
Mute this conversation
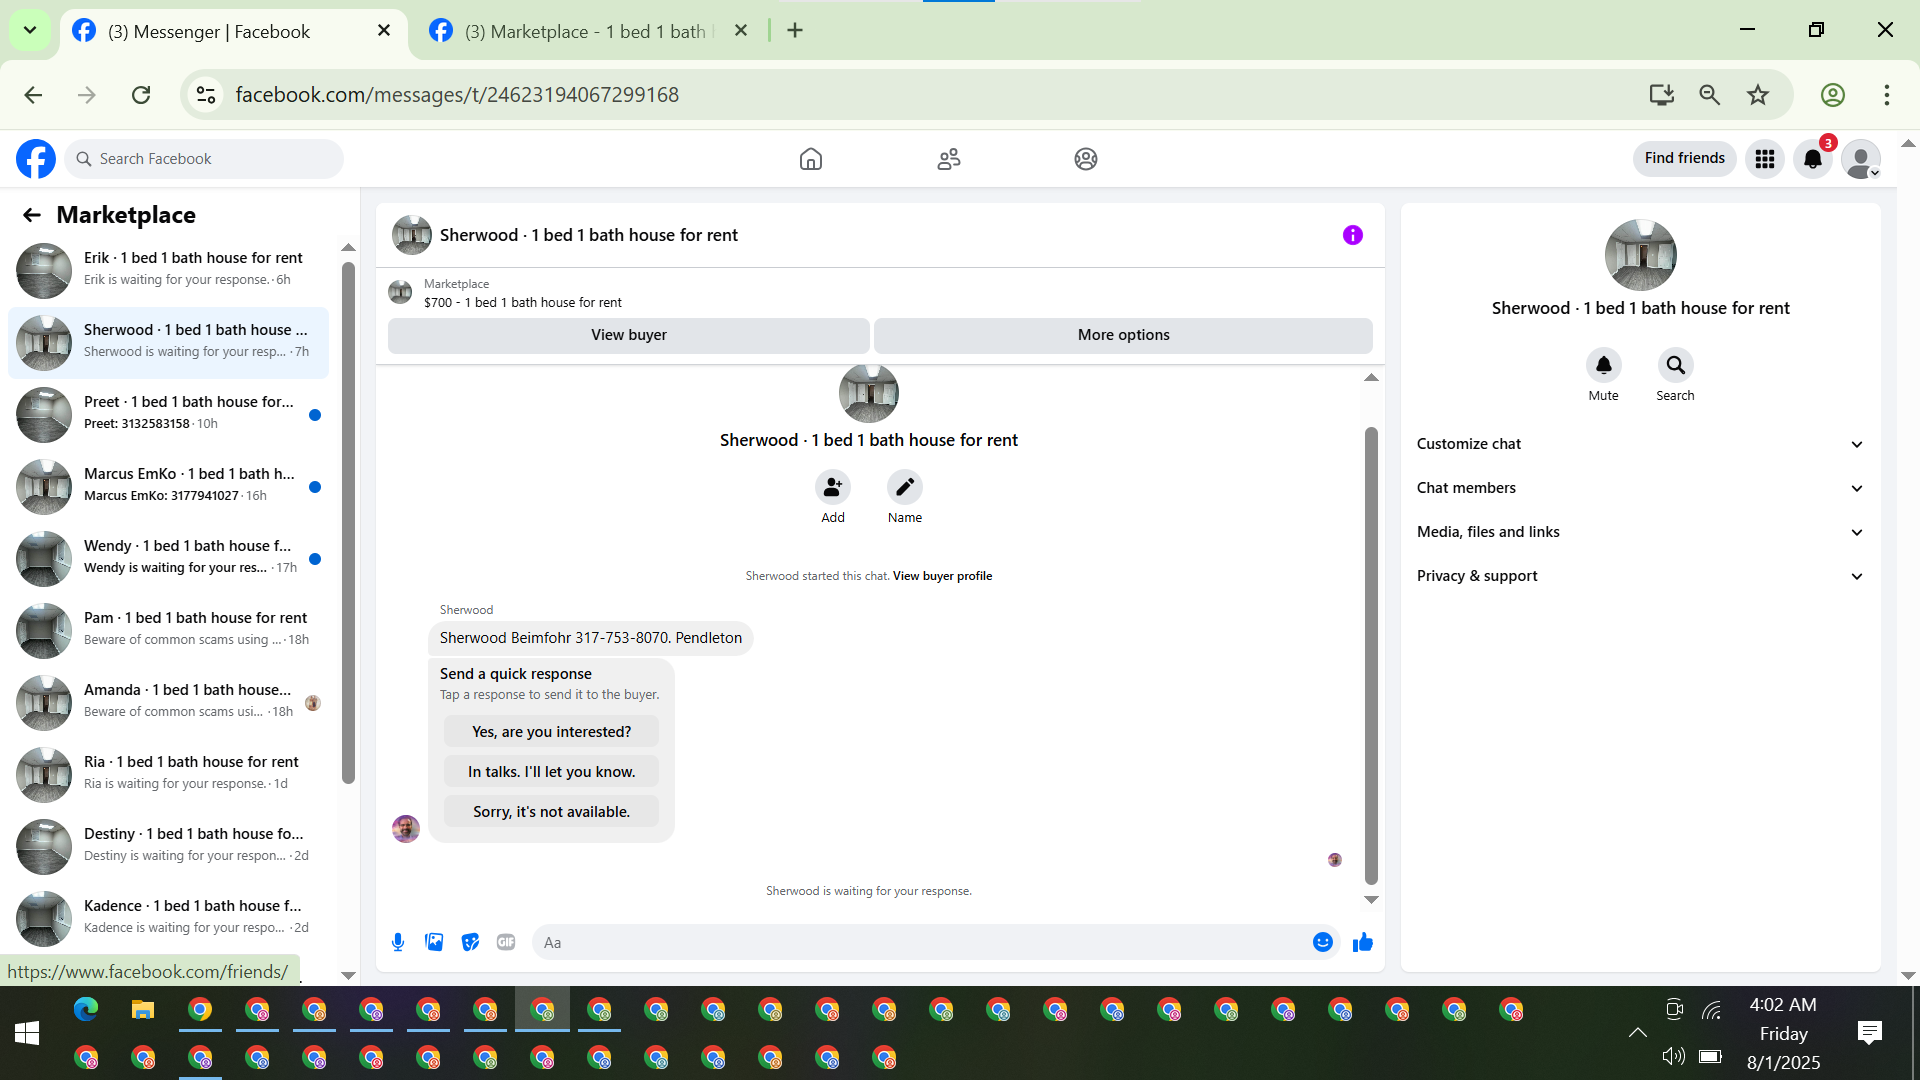click(x=1603, y=366)
